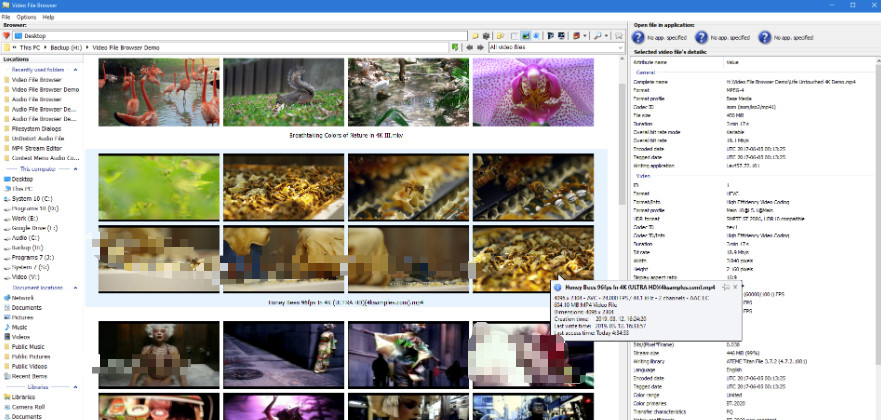Select the Color primaries BT.2020 row

(x=752, y=403)
